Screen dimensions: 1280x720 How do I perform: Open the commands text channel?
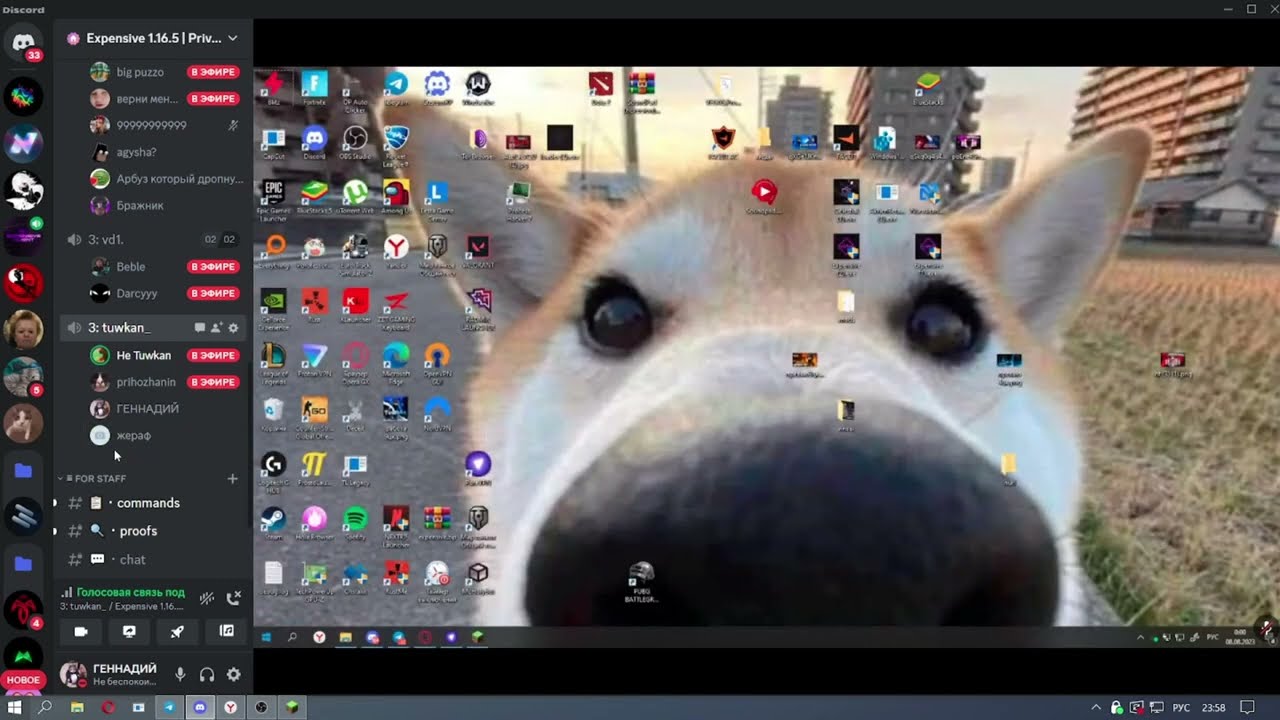pyautogui.click(x=148, y=503)
